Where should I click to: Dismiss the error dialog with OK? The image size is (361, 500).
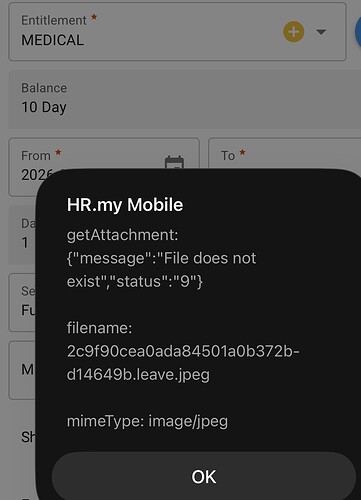coord(204,476)
